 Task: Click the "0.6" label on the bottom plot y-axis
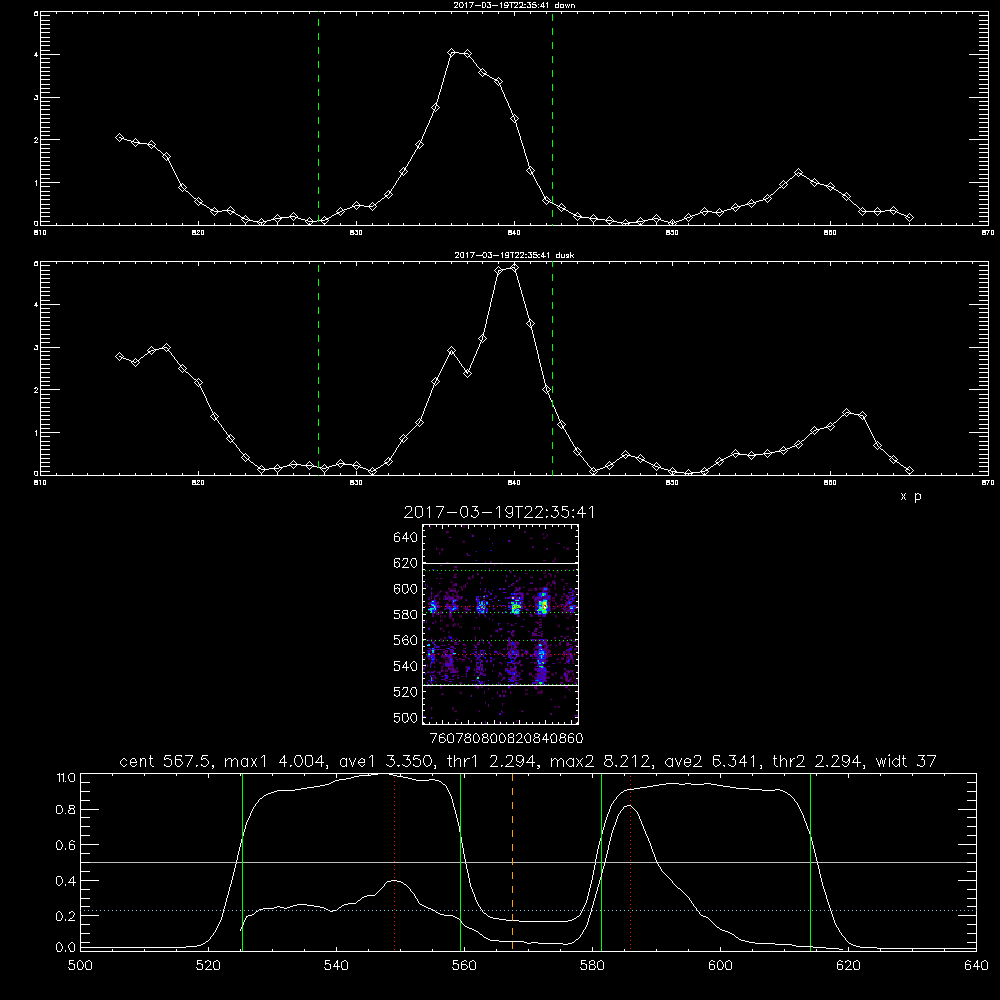click(x=66, y=845)
